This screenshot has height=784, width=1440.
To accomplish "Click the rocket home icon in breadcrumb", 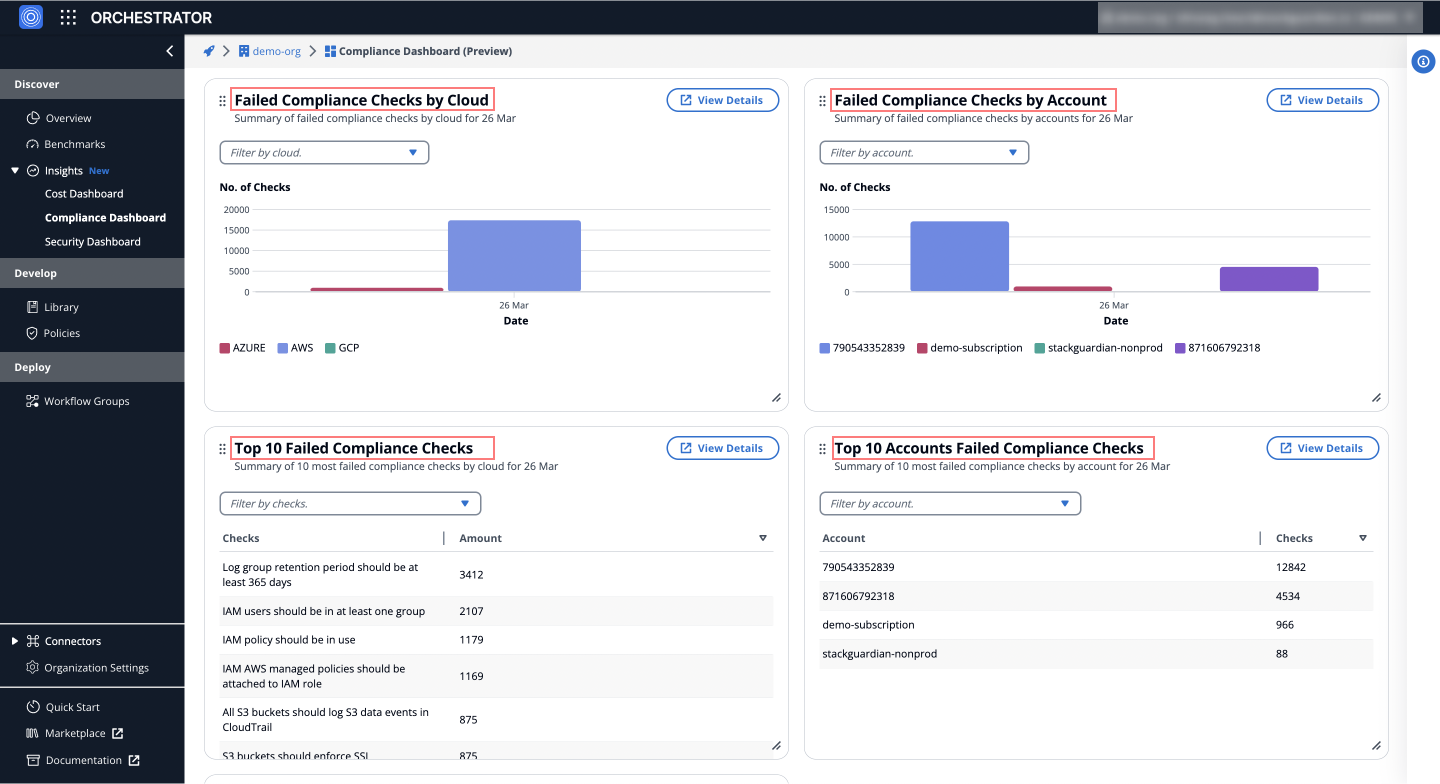I will (x=208, y=50).
